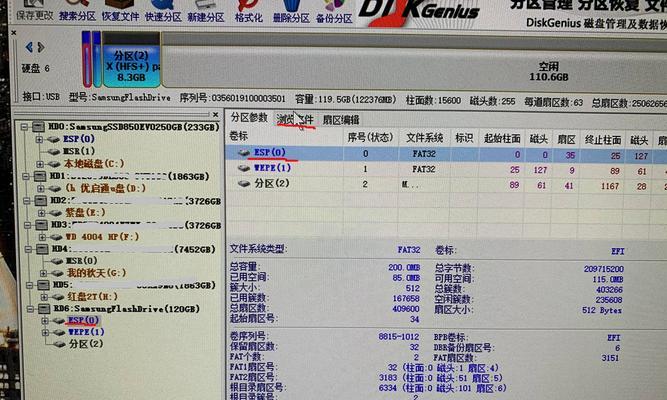Click the 文件系统 column header
This screenshot has width=667, height=400.
tap(424, 138)
